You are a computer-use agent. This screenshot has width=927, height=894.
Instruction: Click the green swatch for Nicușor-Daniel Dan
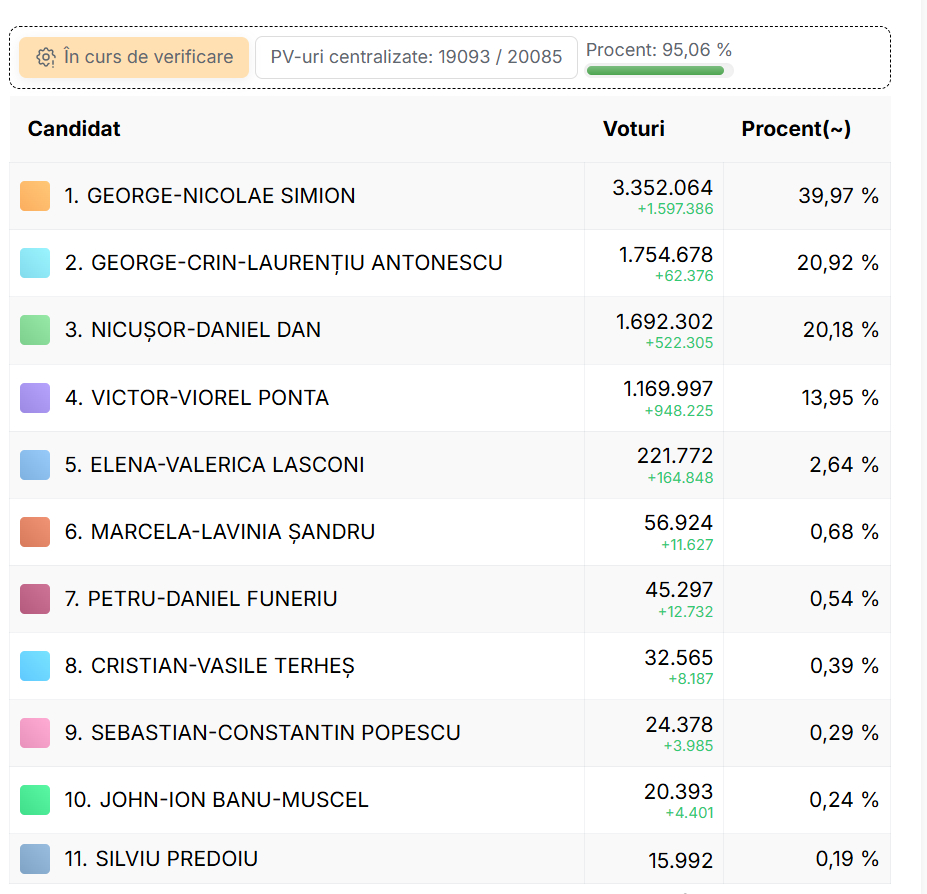click(x=35, y=330)
